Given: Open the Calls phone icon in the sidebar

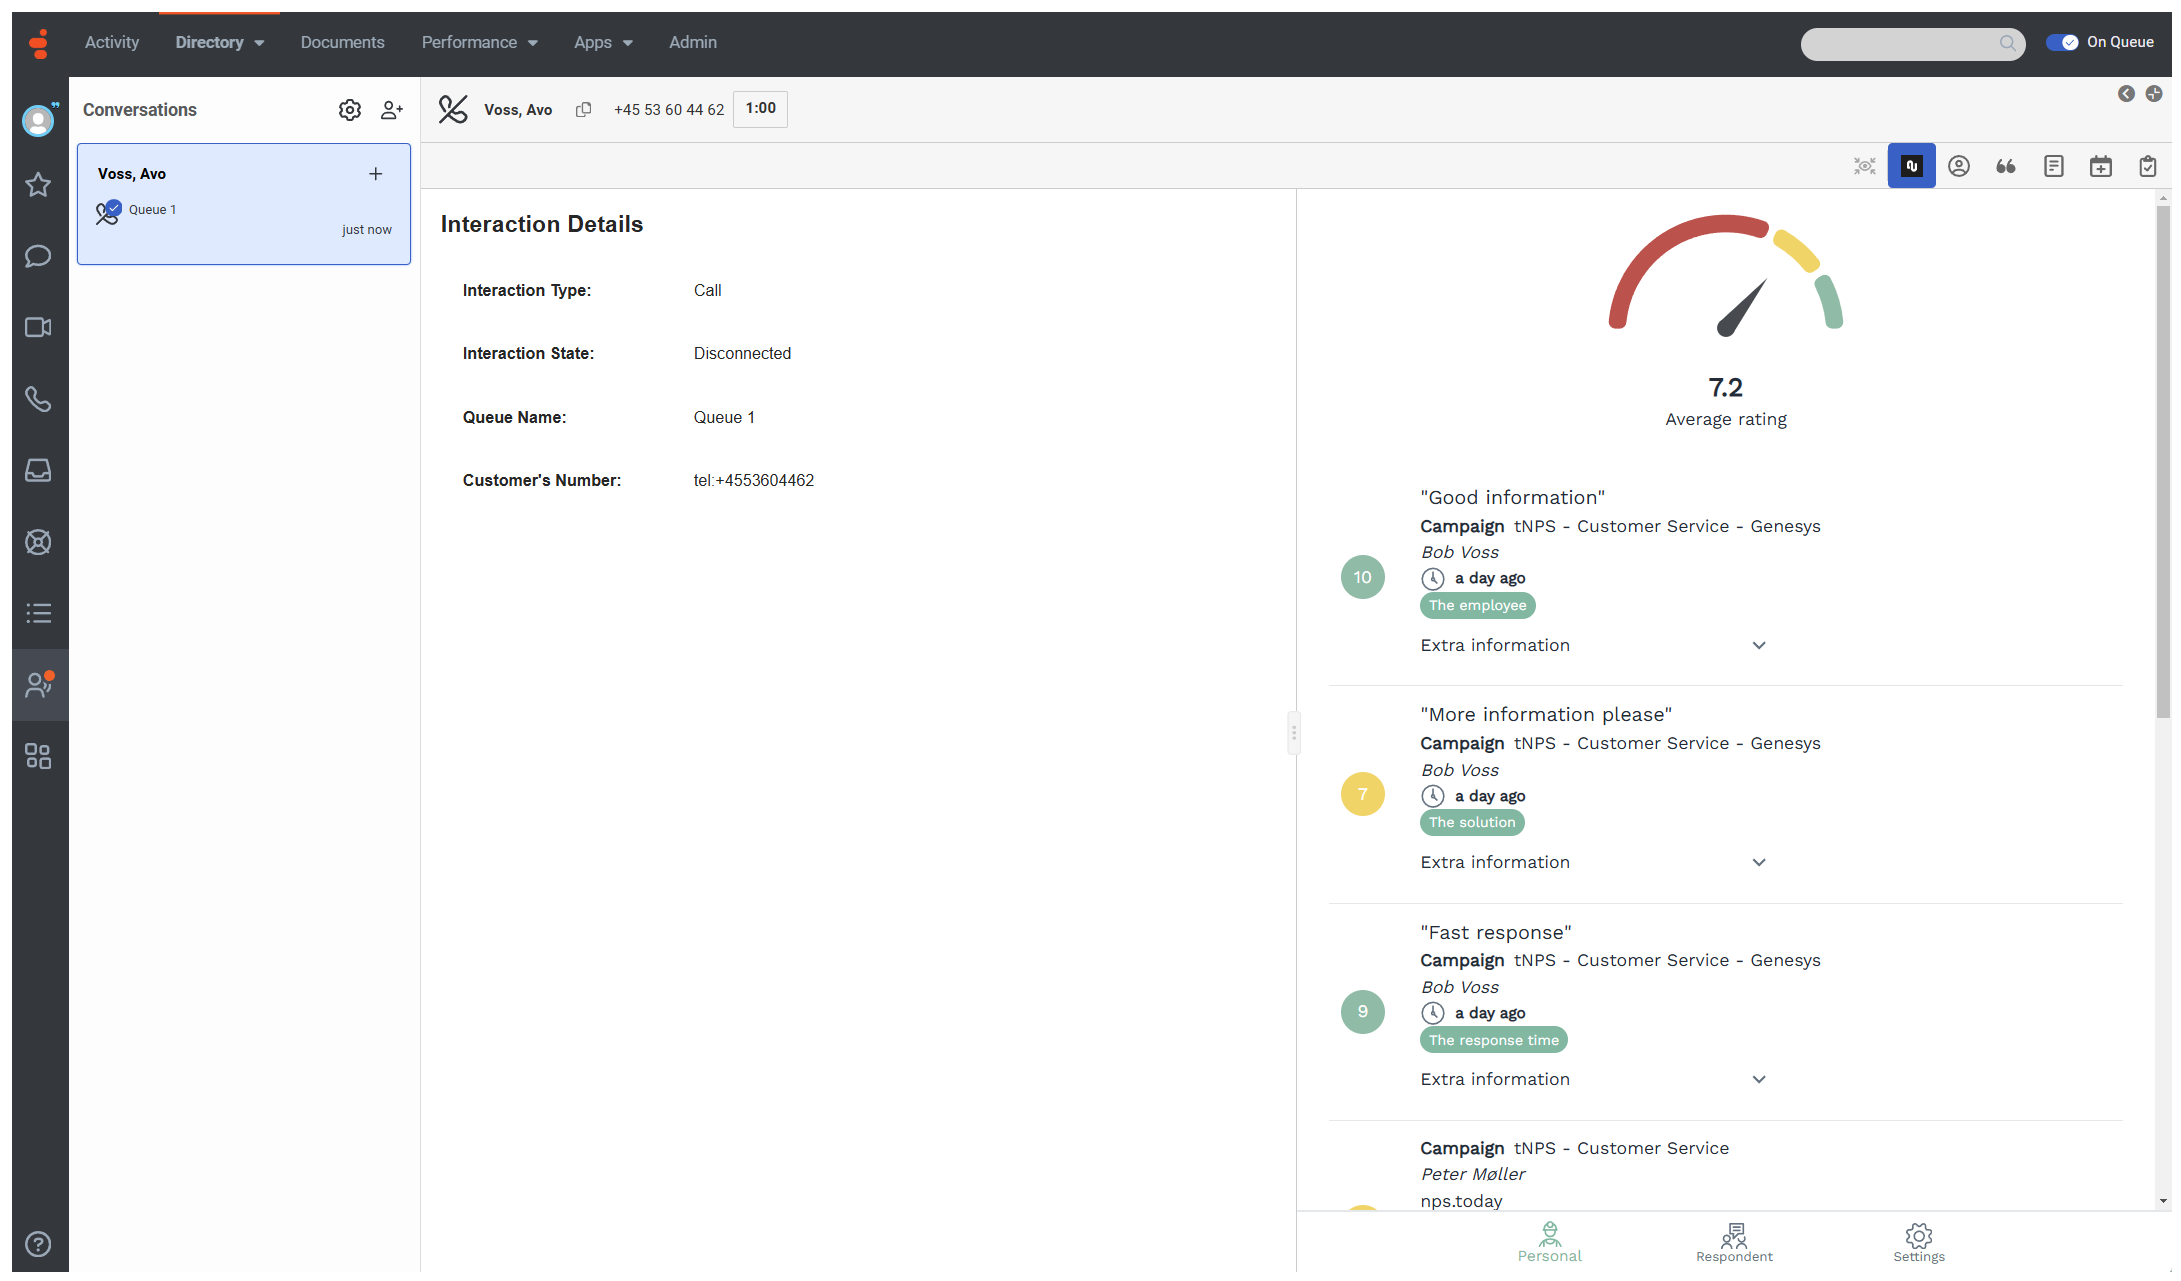Looking at the screenshot, I should click(38, 399).
